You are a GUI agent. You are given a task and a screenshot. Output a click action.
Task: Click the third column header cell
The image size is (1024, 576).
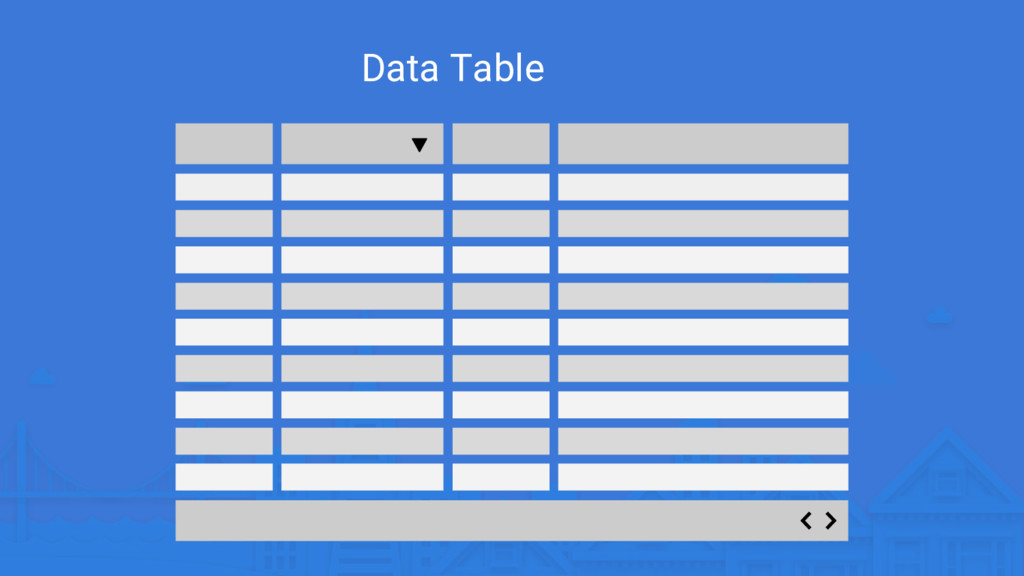tap(501, 144)
